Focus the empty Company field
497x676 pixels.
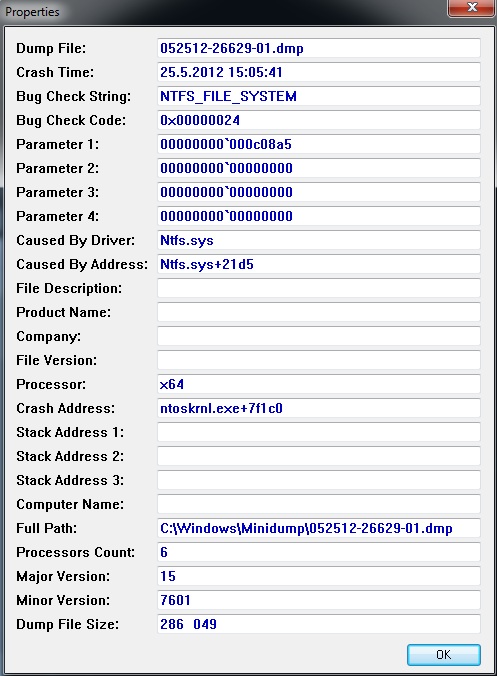[319, 336]
